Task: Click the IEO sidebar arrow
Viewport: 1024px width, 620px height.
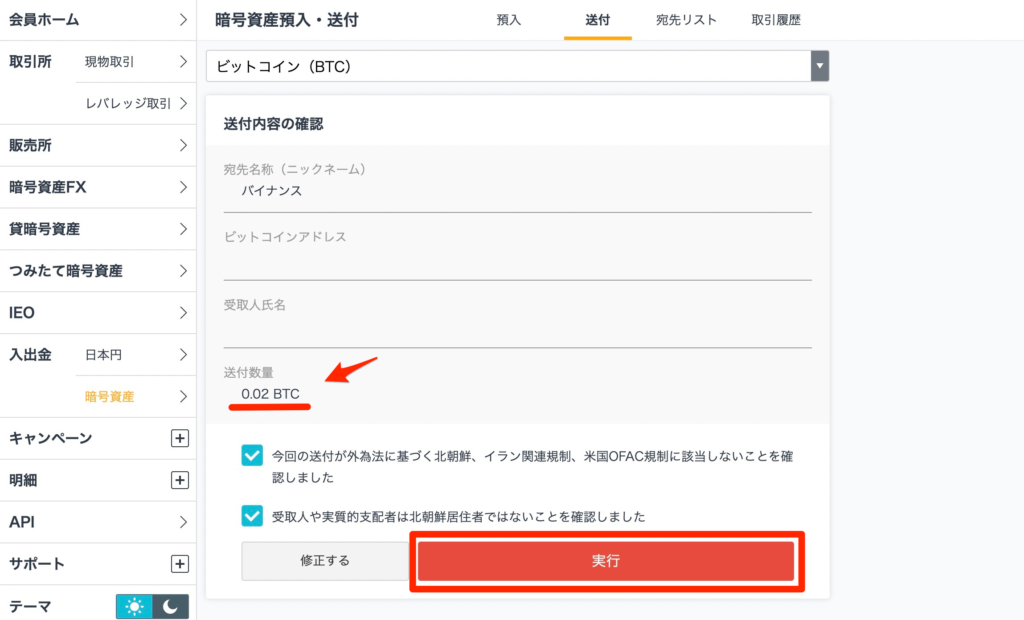Action: 183,312
